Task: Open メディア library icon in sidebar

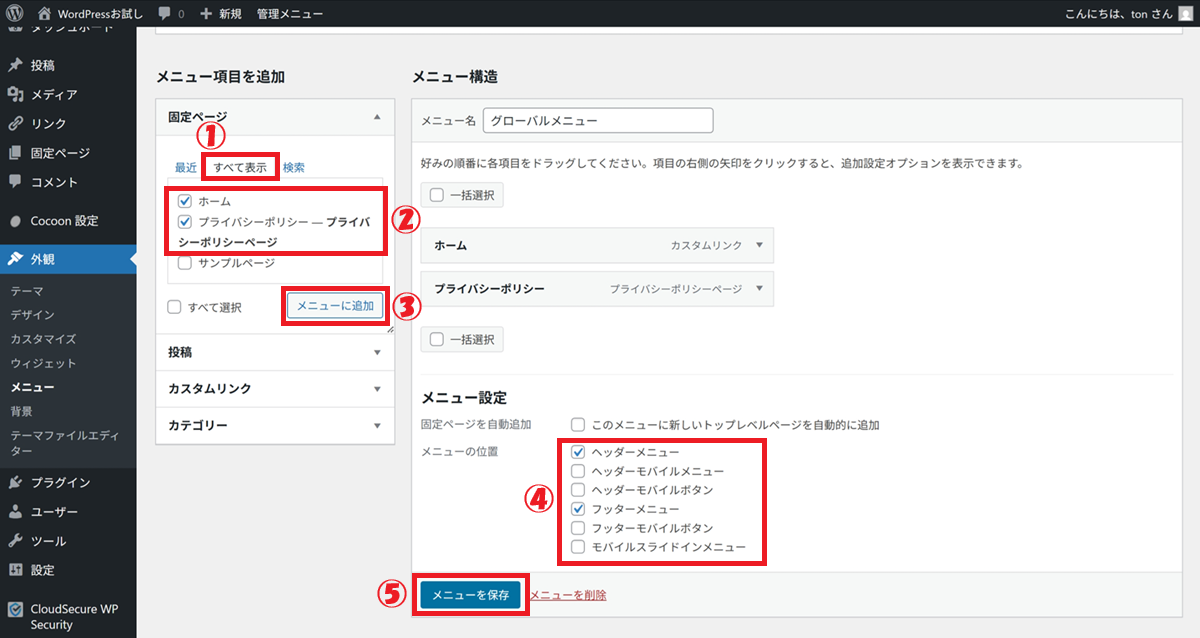Action: [15, 95]
